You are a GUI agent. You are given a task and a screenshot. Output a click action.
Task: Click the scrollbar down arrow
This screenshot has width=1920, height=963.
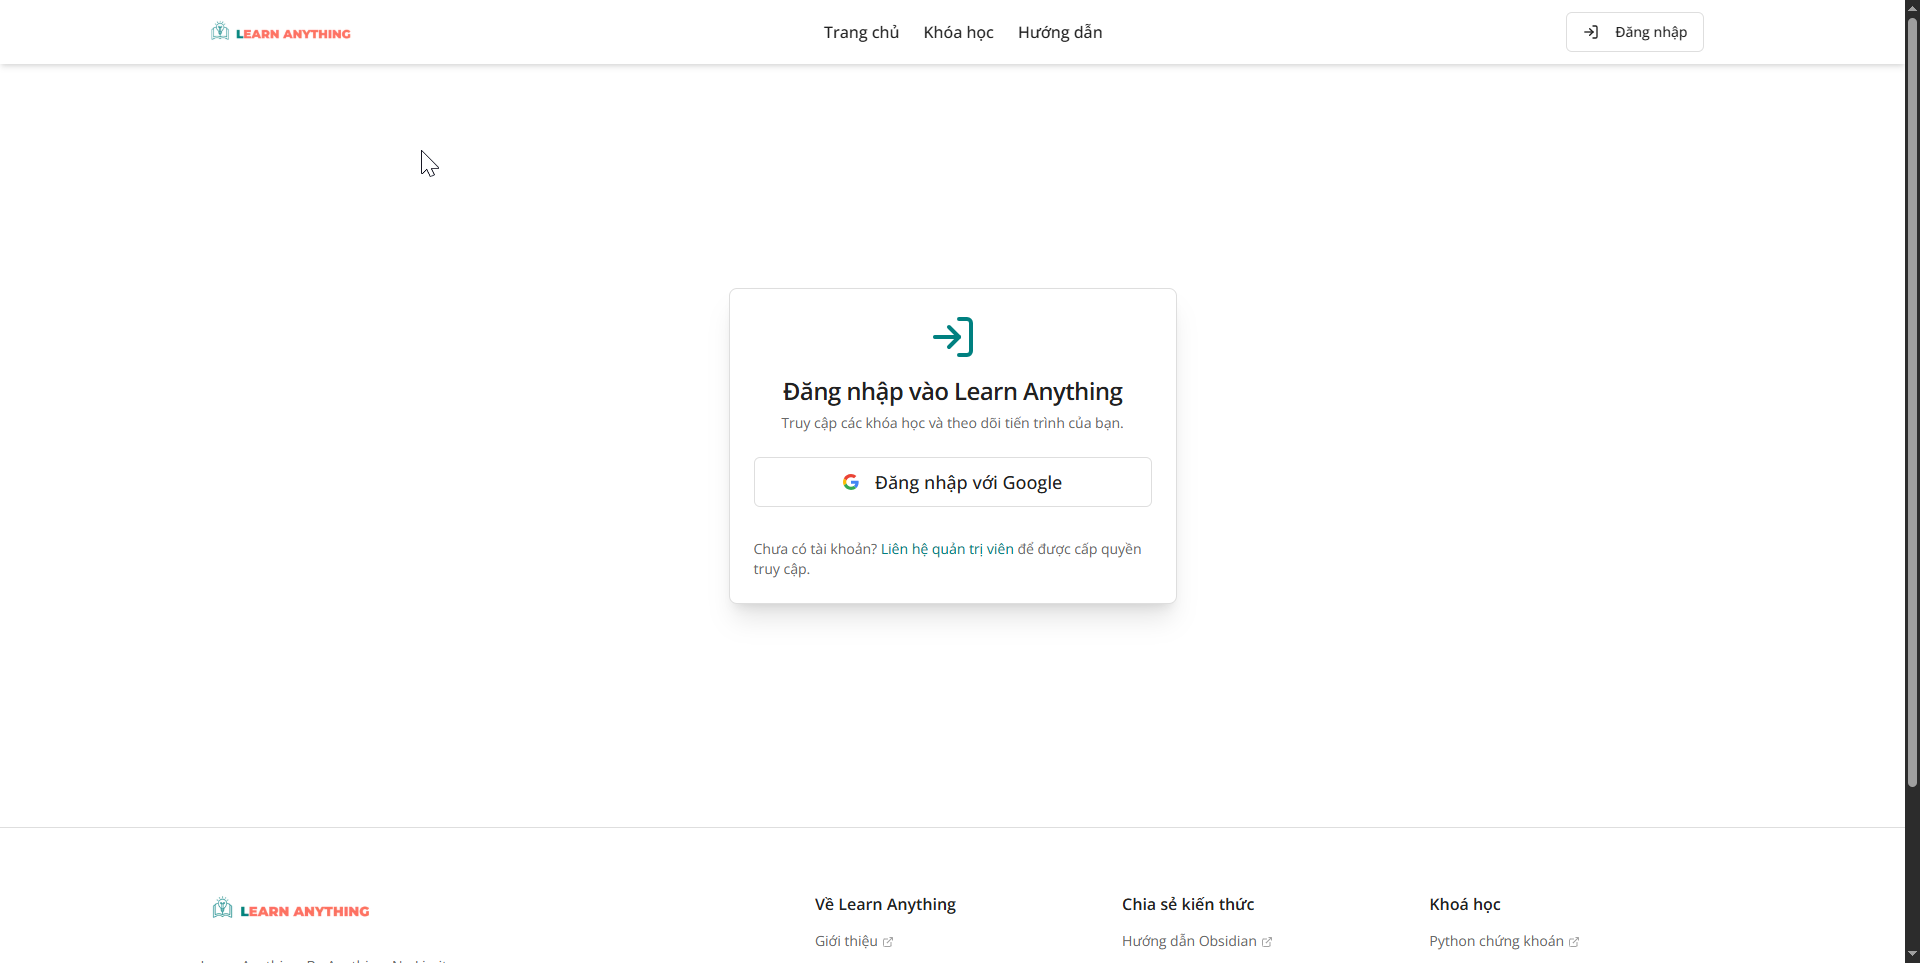1911,955
